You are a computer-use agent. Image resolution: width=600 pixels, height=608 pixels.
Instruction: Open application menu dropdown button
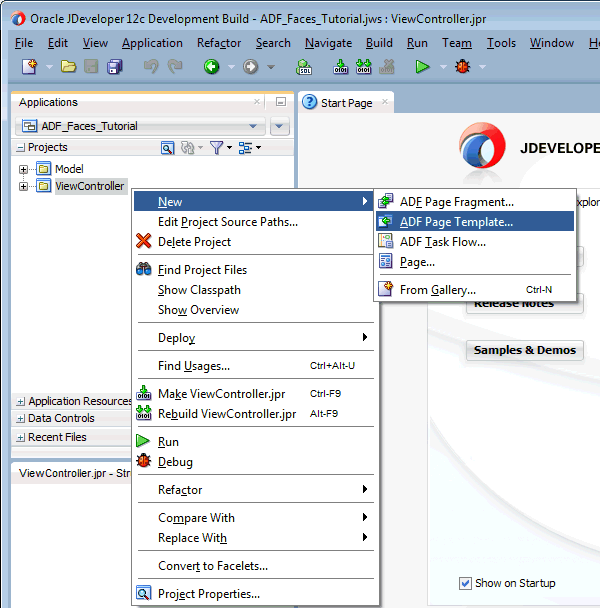coord(280,126)
